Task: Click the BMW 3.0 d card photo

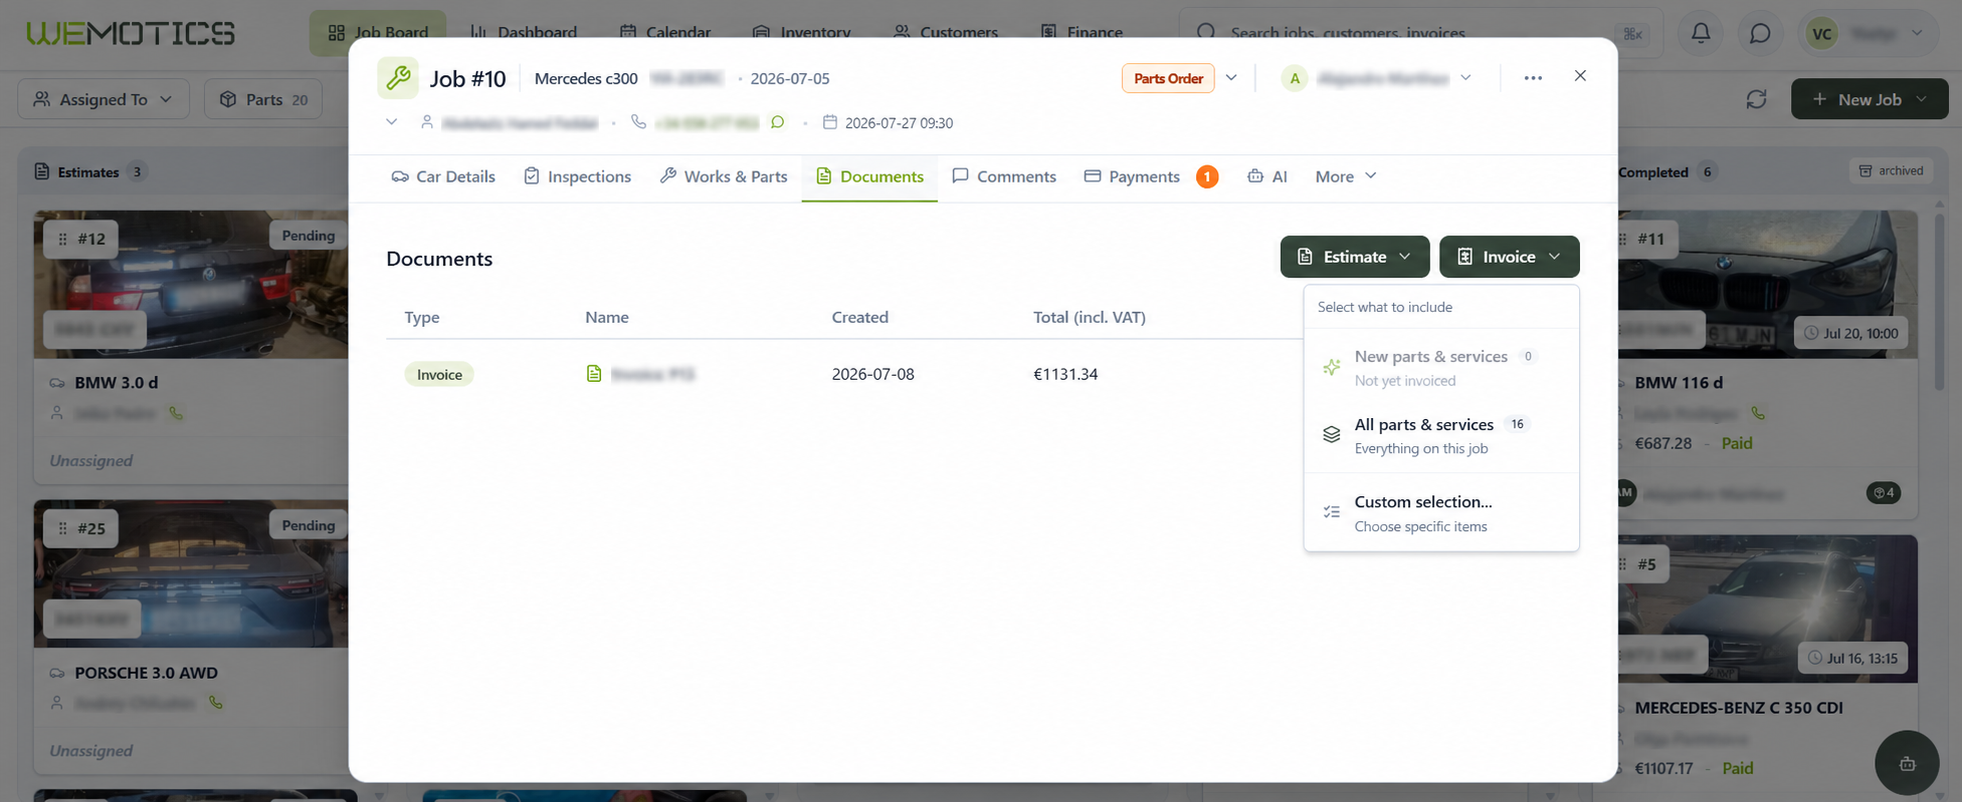Action: click(x=190, y=284)
